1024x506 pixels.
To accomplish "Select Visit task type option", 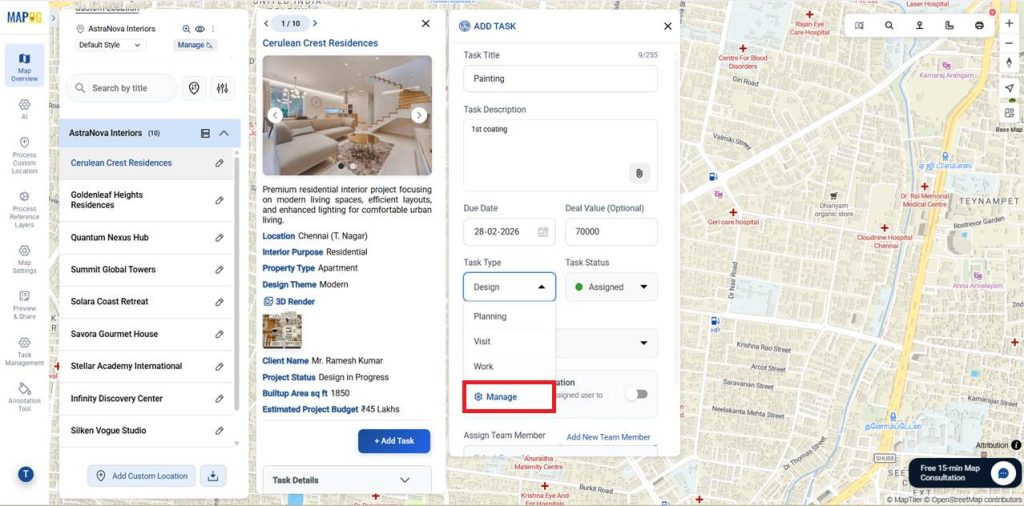I will coord(509,341).
